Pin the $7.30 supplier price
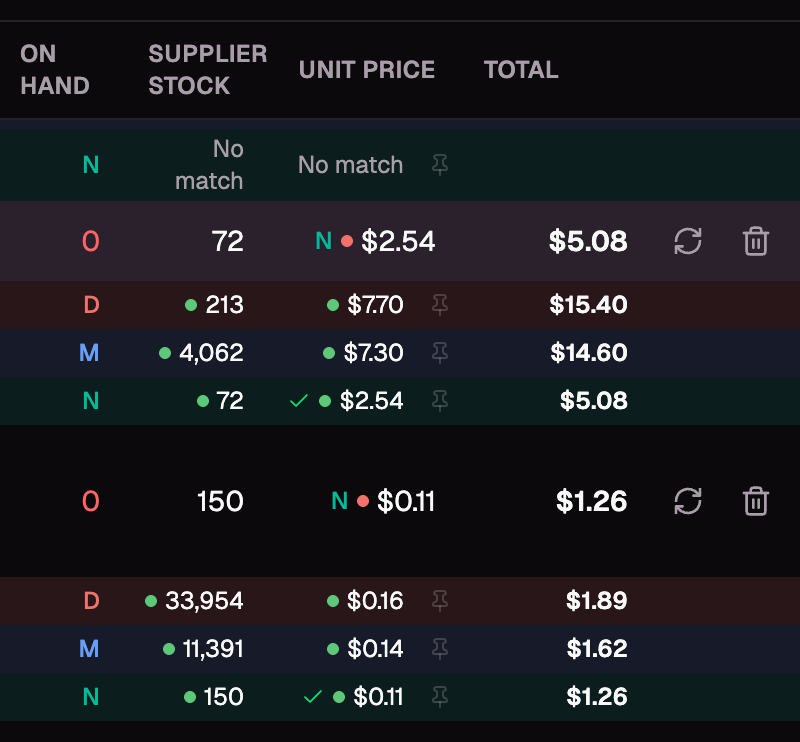This screenshot has width=800, height=742. coord(439,353)
